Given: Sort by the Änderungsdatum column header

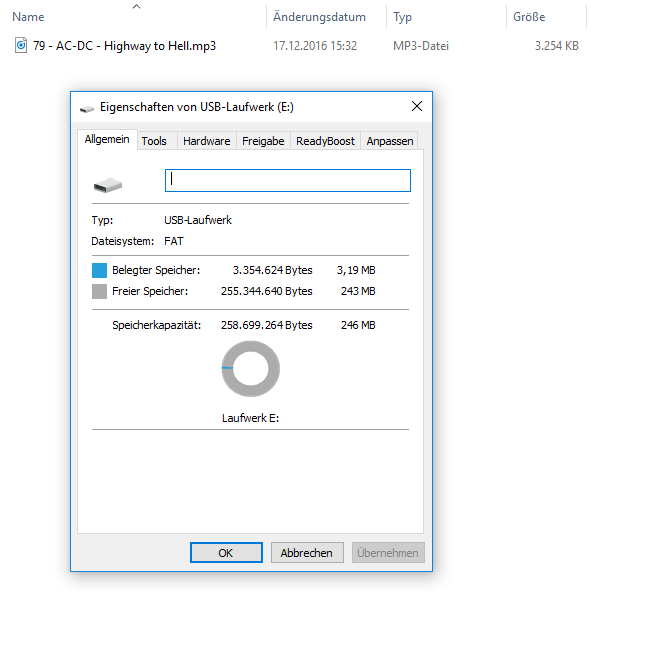Looking at the screenshot, I should [x=320, y=17].
